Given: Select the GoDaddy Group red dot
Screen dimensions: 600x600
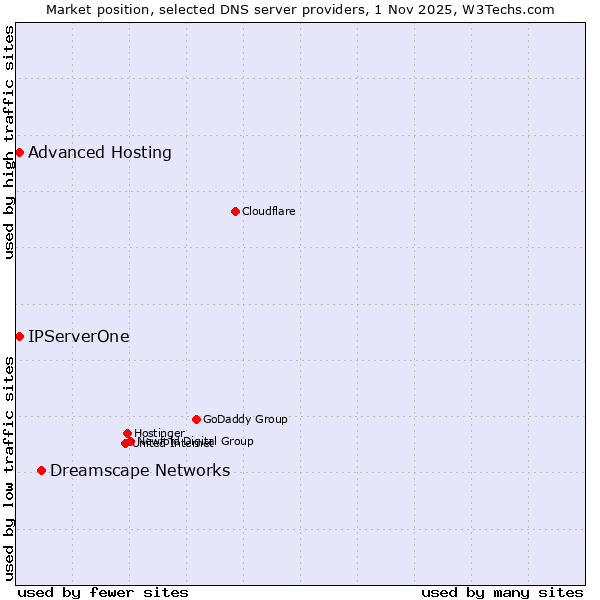Looking at the screenshot, I should pos(196,419).
